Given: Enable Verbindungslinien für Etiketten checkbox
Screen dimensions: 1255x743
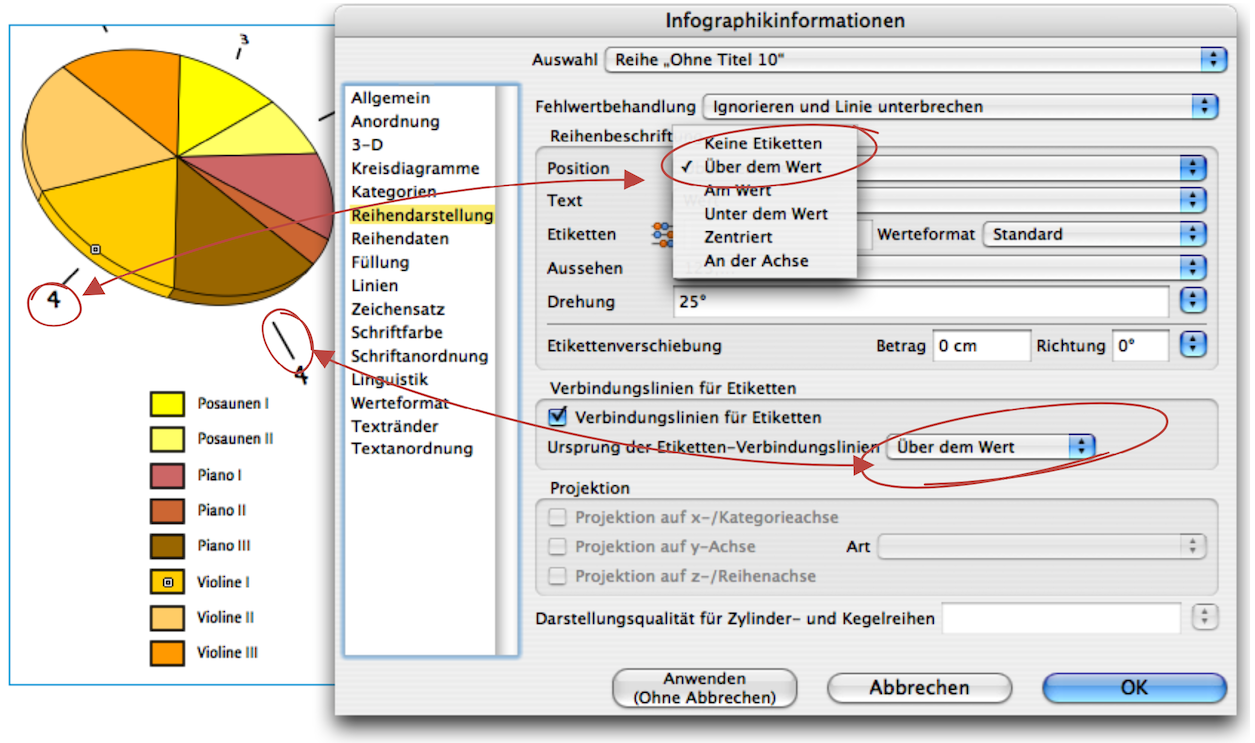Looking at the screenshot, I should (x=558, y=417).
